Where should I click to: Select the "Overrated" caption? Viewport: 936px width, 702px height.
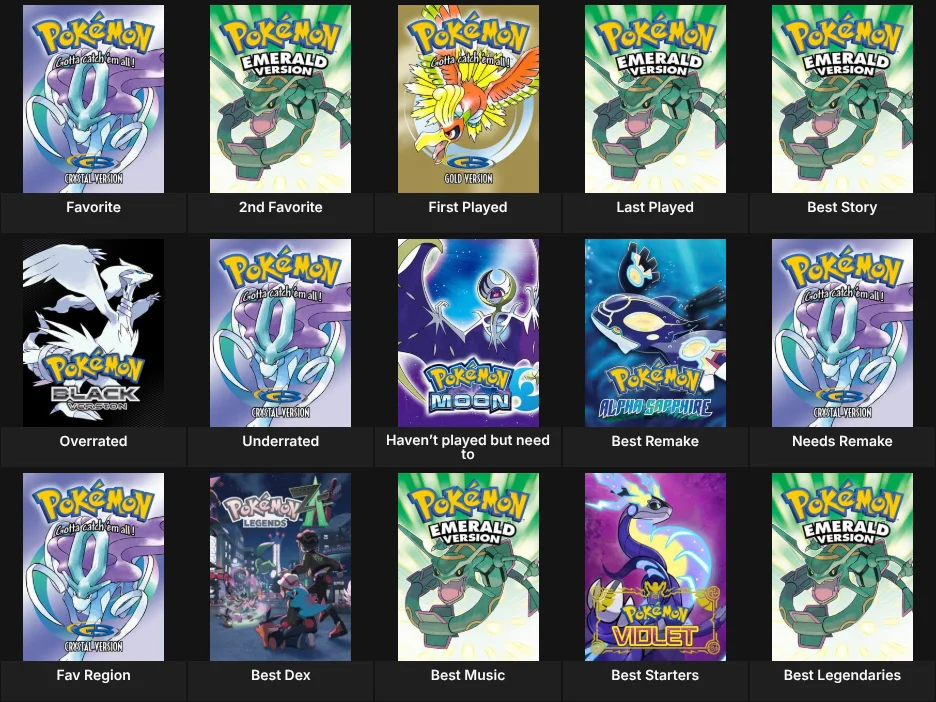click(93, 441)
